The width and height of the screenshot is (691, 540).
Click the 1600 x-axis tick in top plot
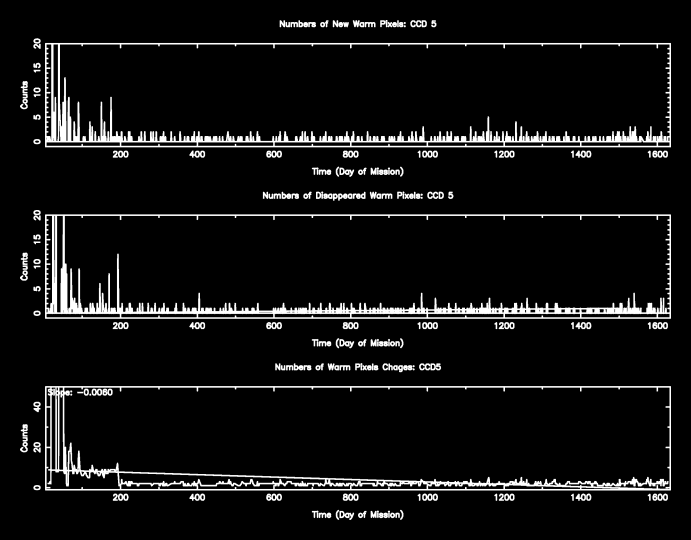click(657, 155)
